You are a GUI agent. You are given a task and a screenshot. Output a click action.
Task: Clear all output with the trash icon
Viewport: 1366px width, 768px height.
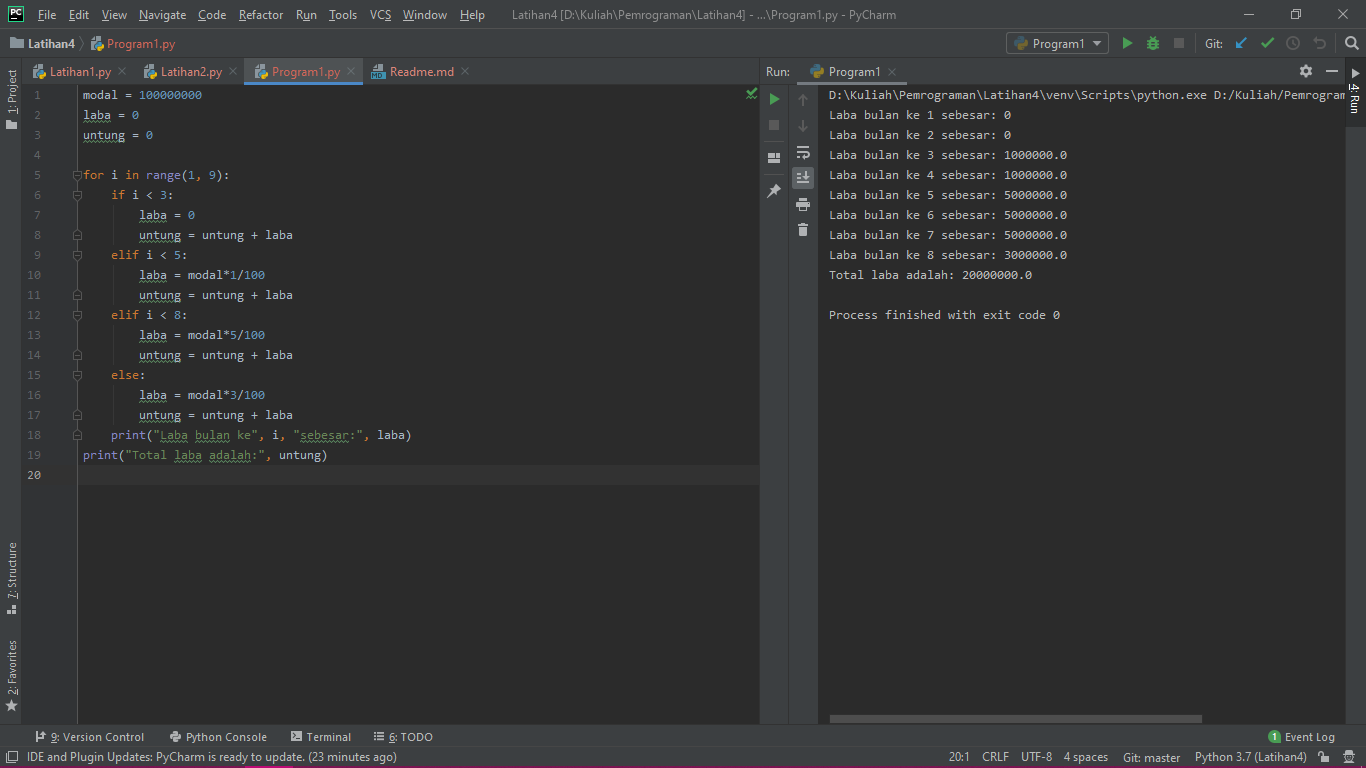pyautogui.click(x=803, y=229)
